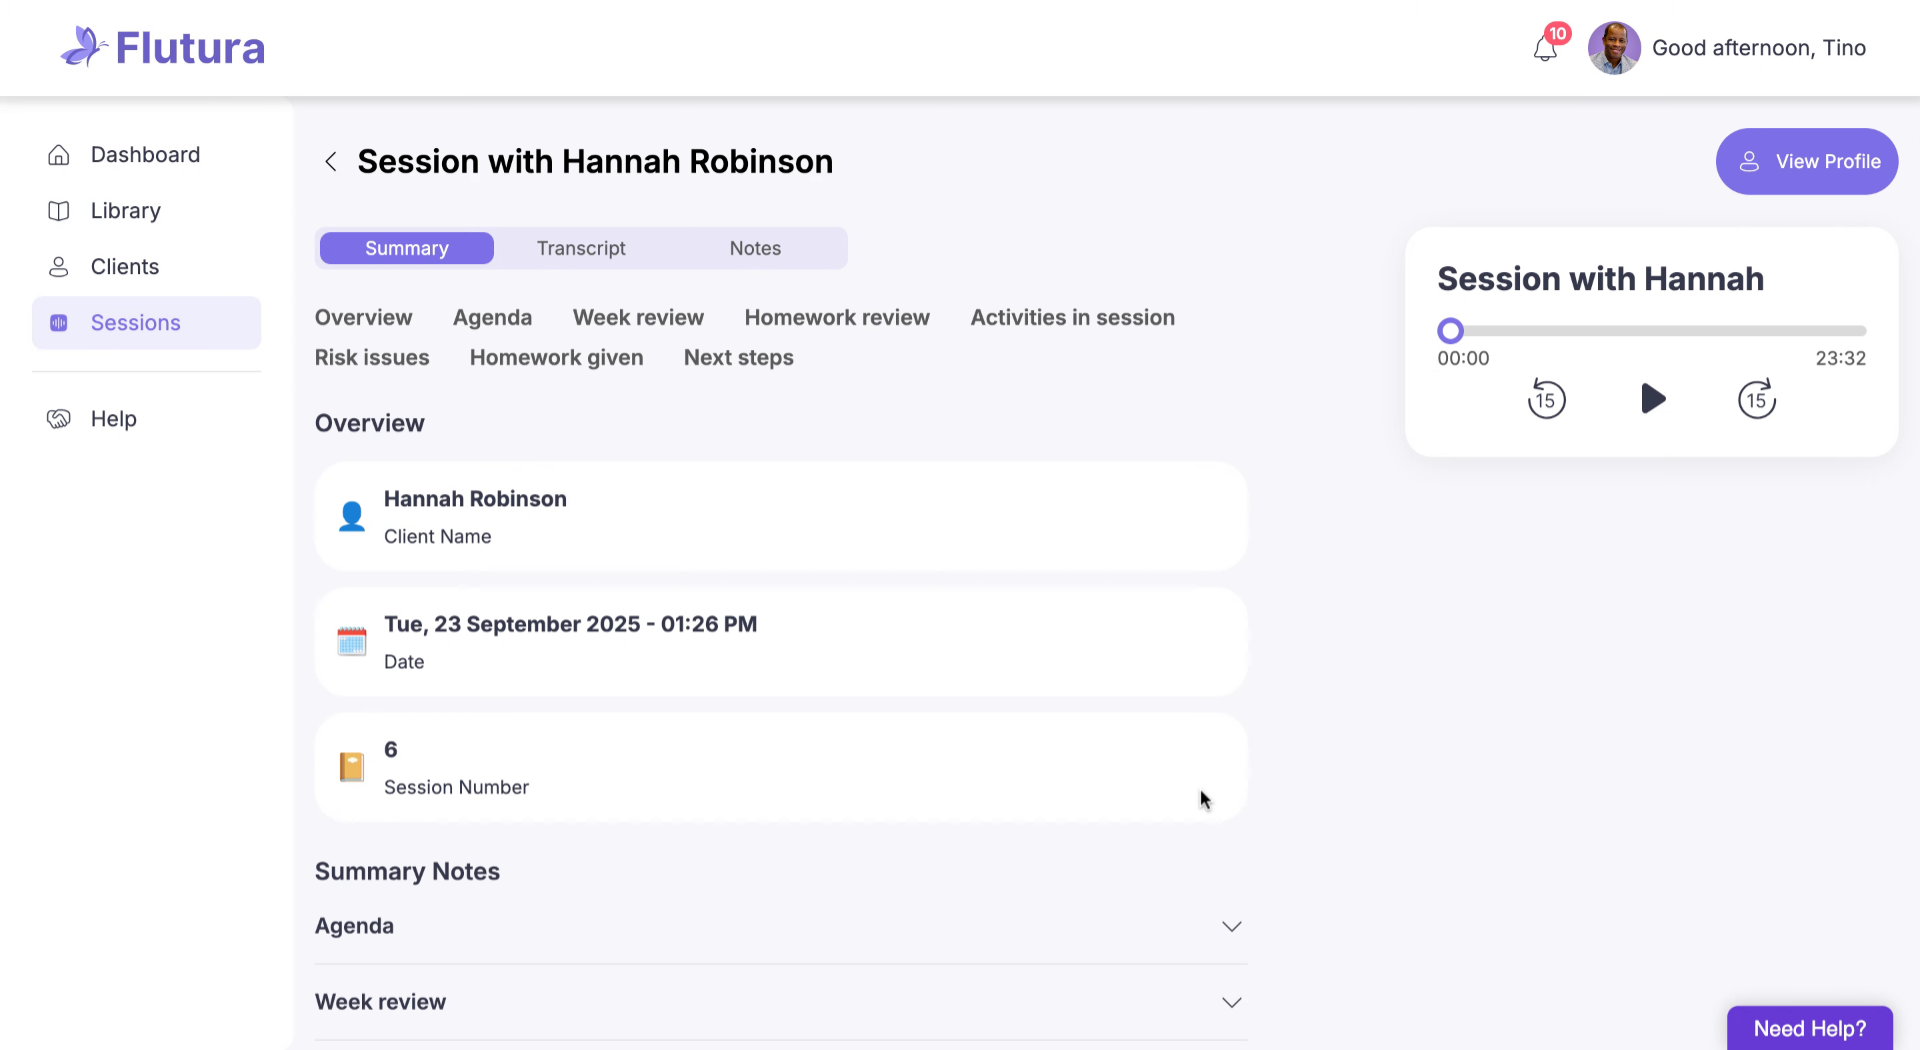Click the back arrow beside session title
The width and height of the screenshot is (1920, 1050).
click(x=331, y=162)
